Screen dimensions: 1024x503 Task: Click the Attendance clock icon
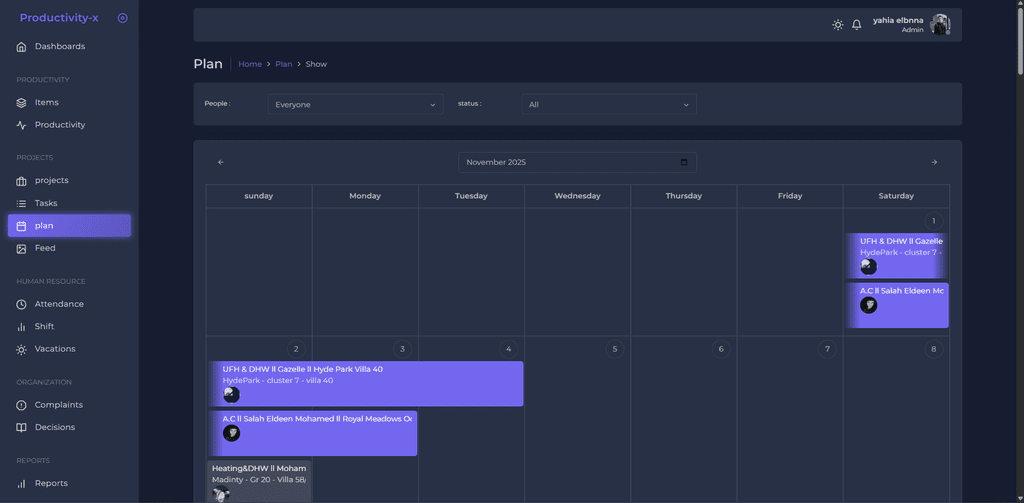pos(22,304)
